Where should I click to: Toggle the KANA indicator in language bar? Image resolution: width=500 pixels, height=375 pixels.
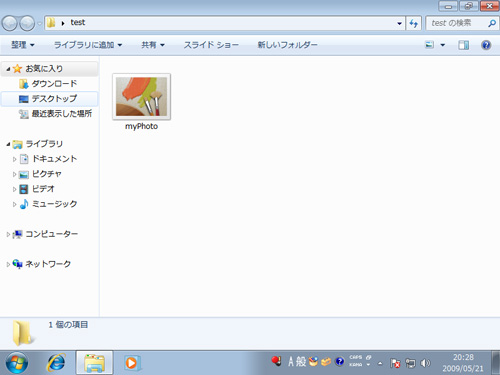(x=355, y=365)
